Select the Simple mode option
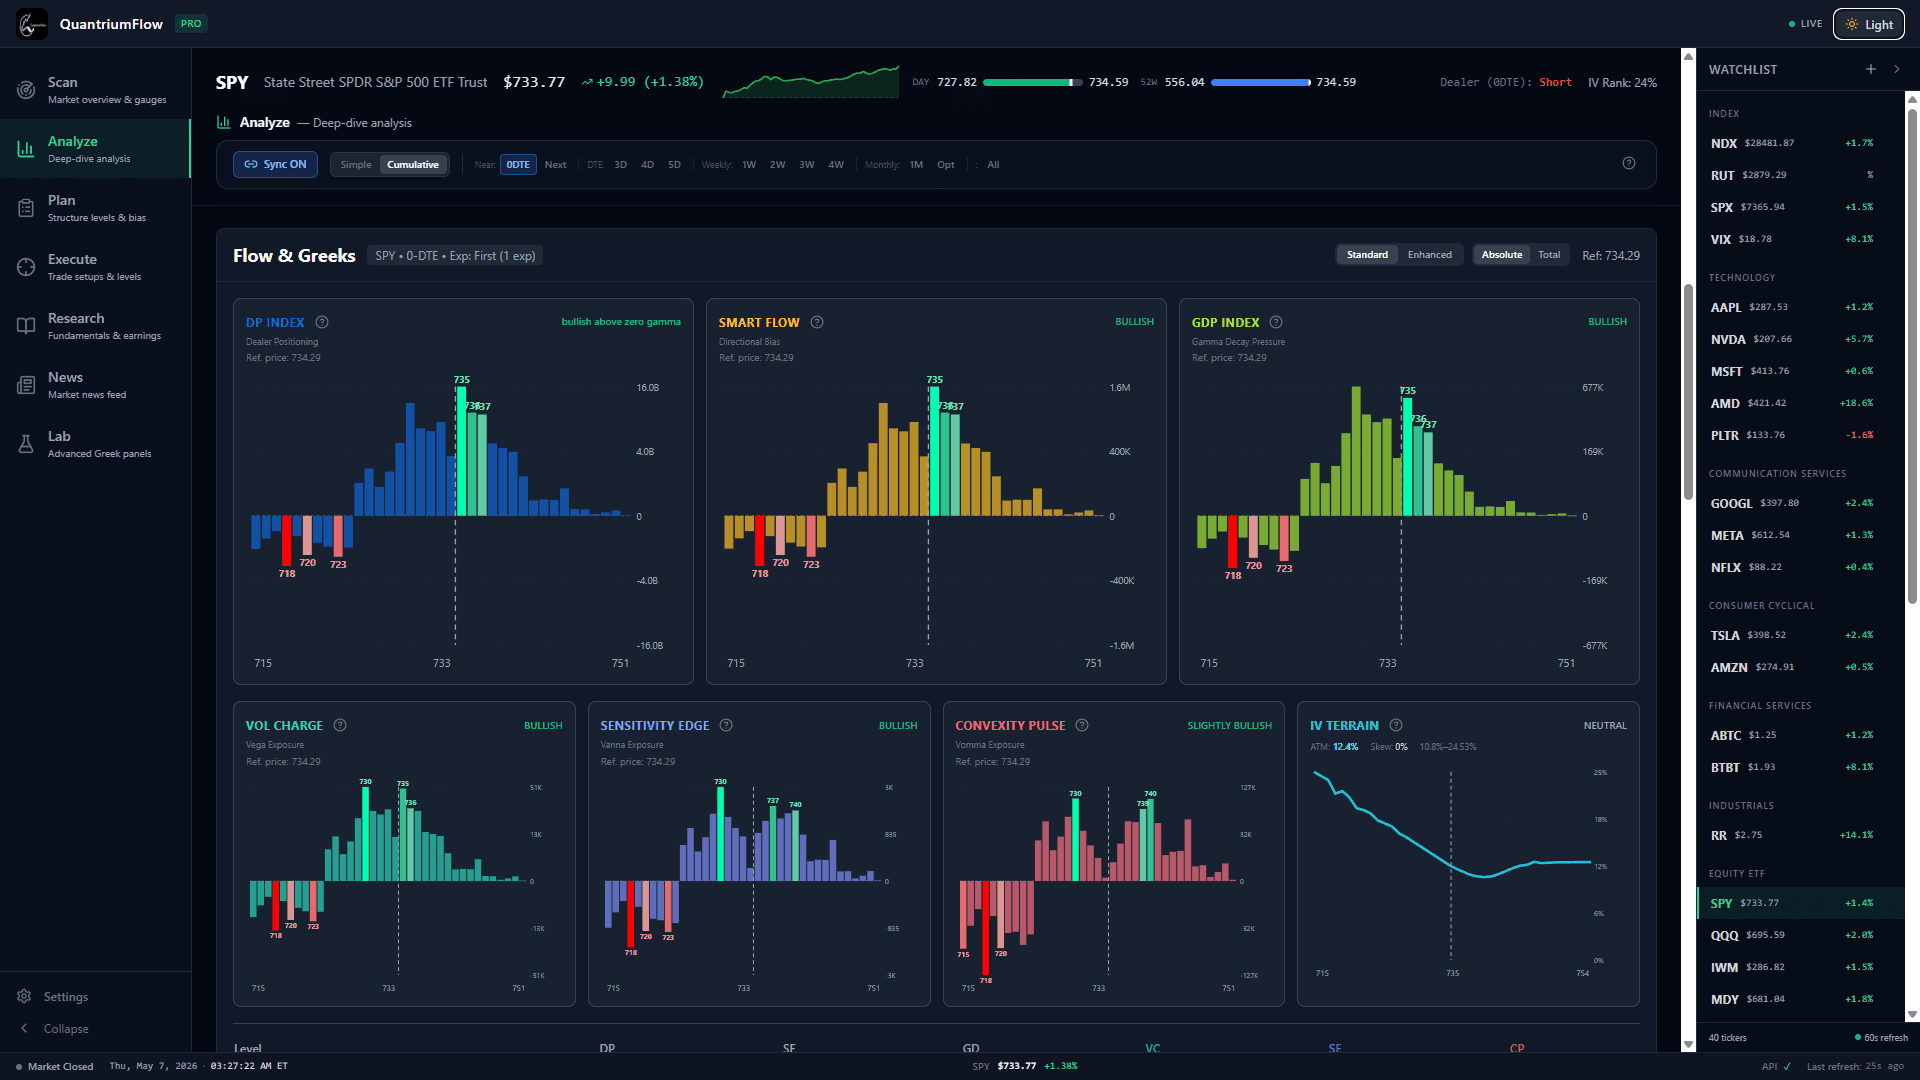The width and height of the screenshot is (1920, 1080). point(355,165)
